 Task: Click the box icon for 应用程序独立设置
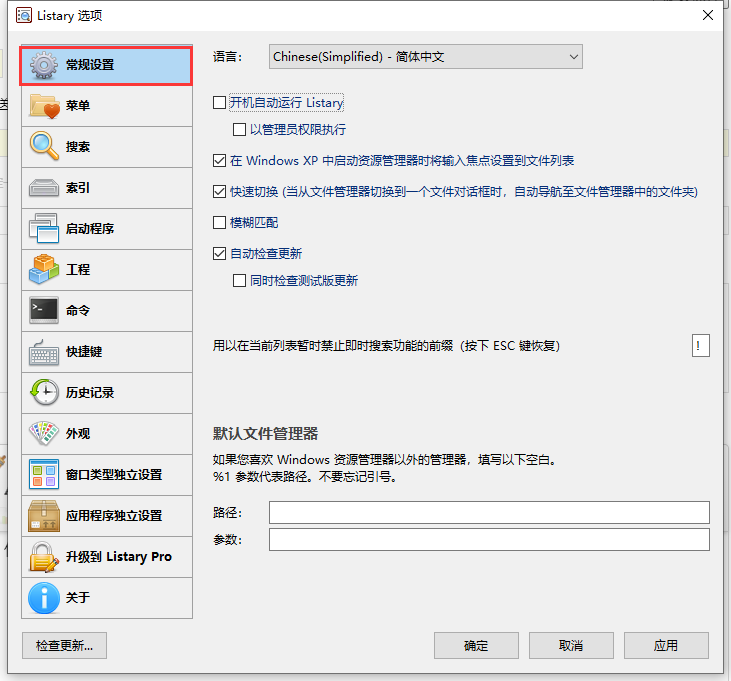click(x=44, y=516)
